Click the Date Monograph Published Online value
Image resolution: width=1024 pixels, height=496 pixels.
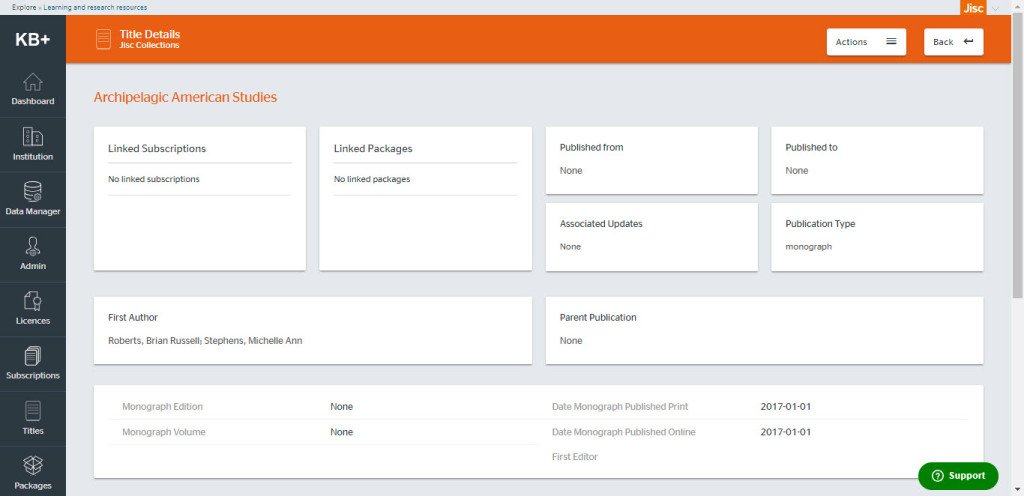click(786, 432)
